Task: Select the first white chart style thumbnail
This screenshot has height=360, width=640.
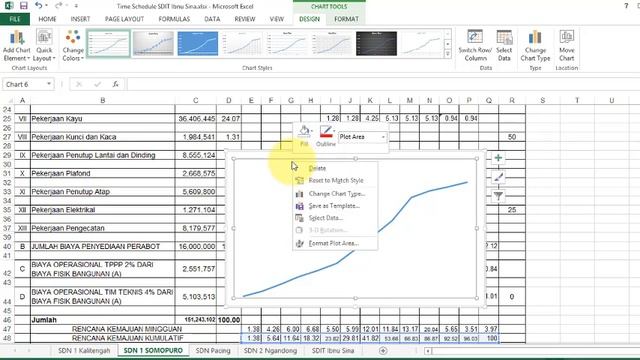Action: tap(108, 43)
